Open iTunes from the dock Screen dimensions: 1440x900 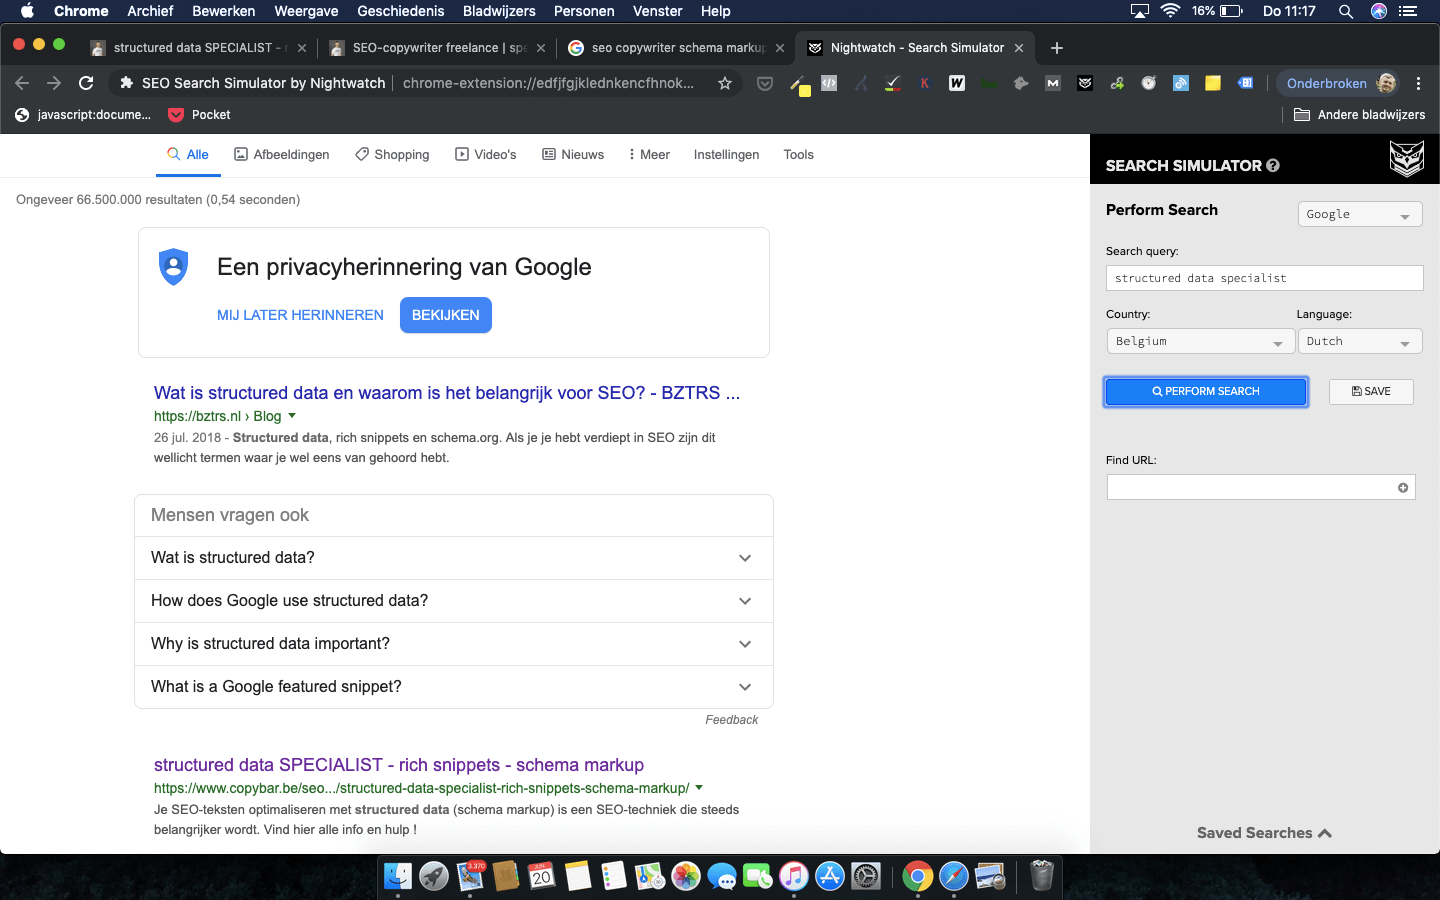coord(794,876)
